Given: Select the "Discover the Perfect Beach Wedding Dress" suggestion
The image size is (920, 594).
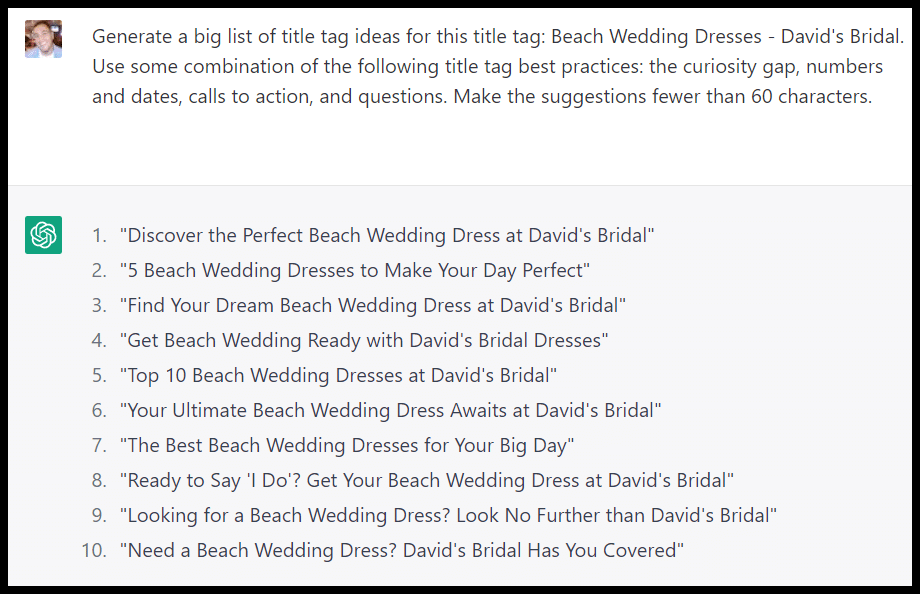Looking at the screenshot, I should [387, 235].
